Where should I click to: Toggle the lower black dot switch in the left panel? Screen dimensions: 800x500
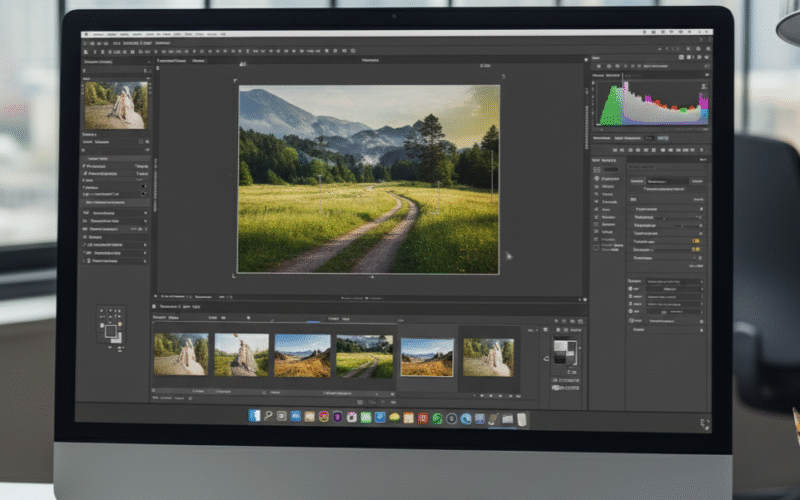(143, 194)
